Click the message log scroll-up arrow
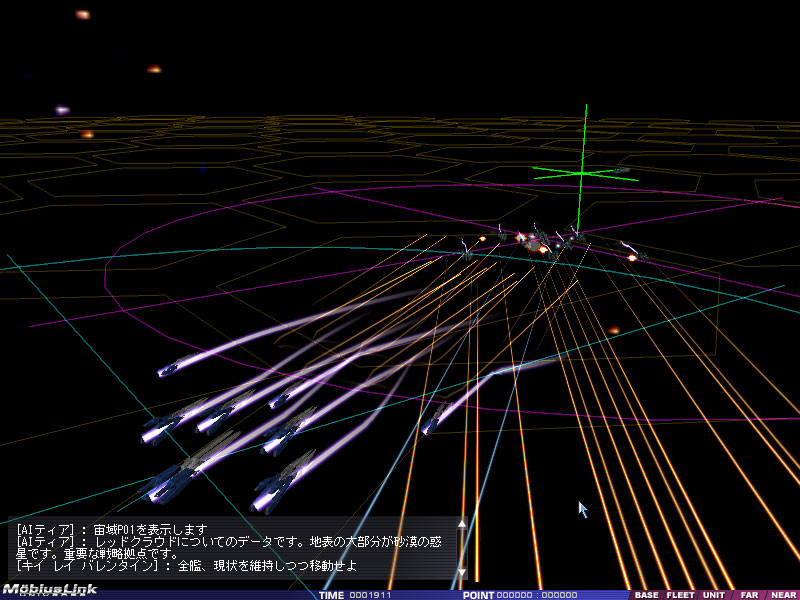 point(462,523)
